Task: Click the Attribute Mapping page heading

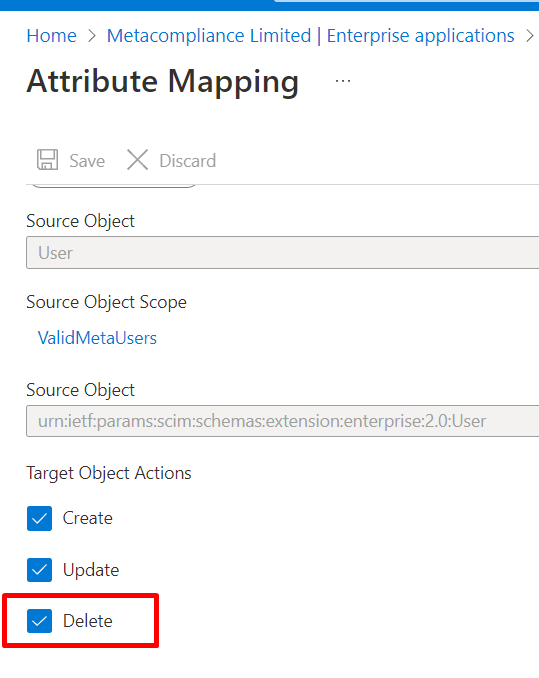Action: pyautogui.click(x=163, y=82)
